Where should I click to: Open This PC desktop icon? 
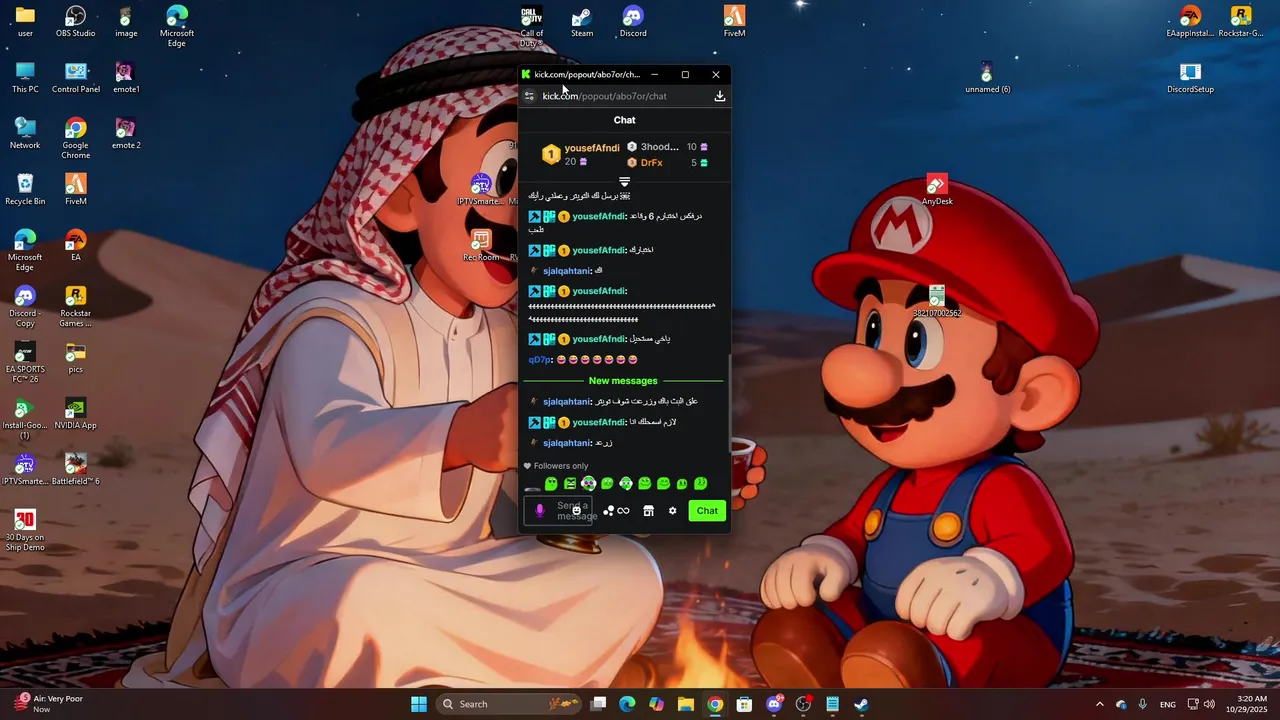[x=25, y=78]
